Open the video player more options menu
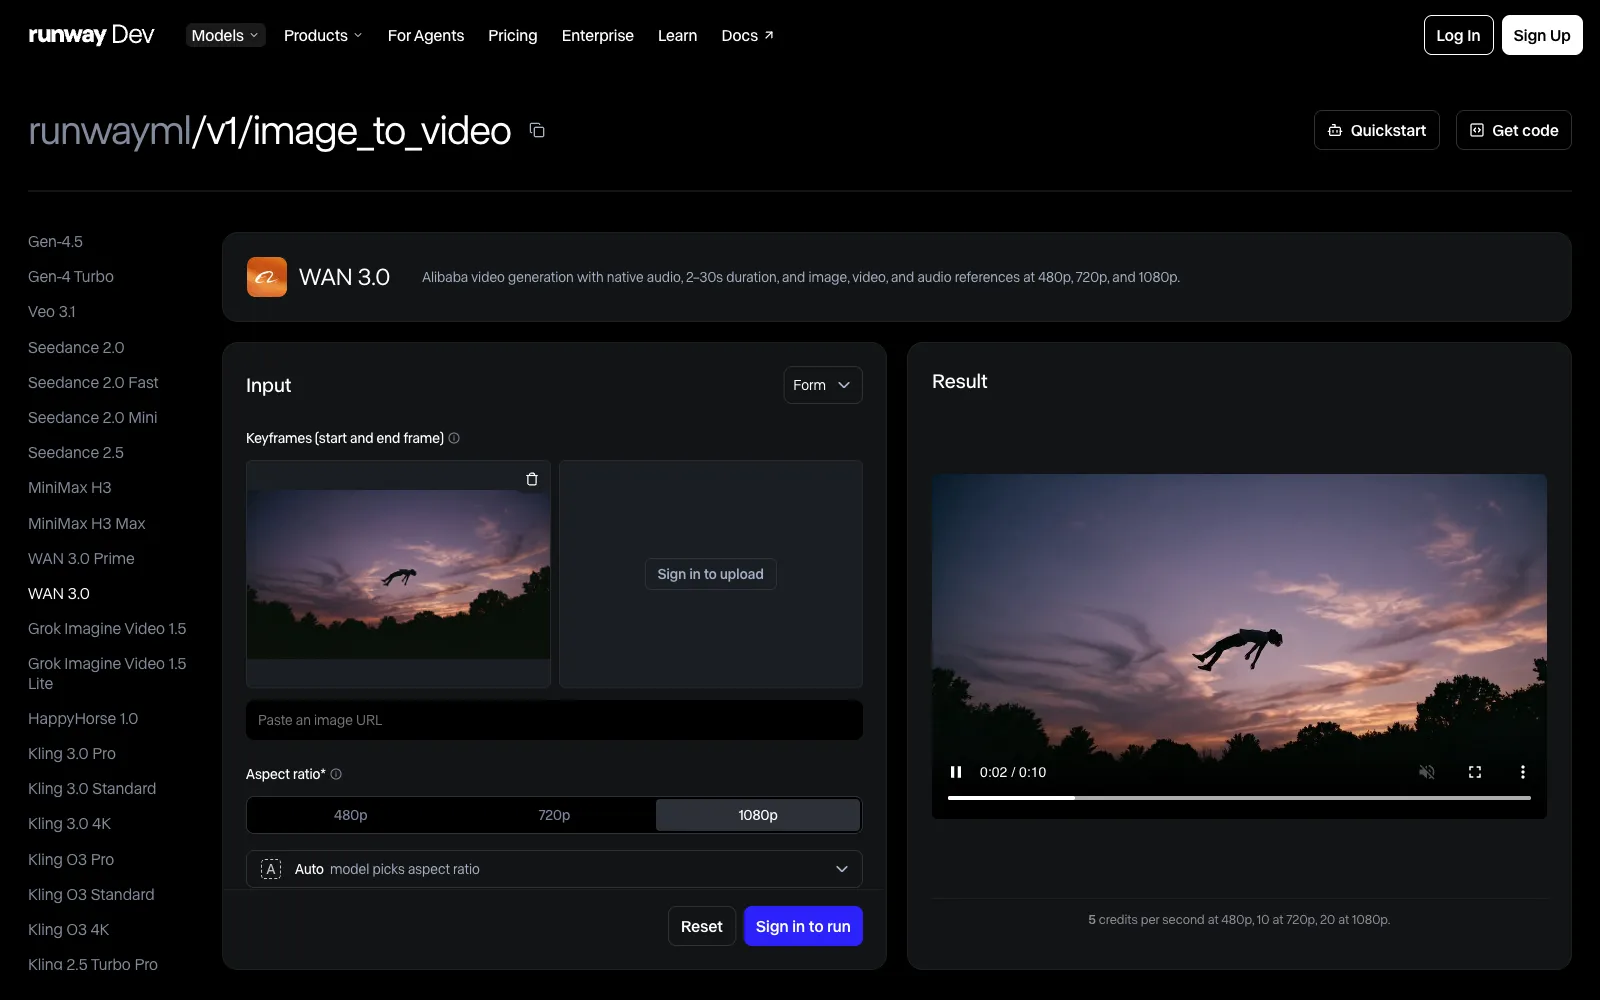 point(1523,772)
